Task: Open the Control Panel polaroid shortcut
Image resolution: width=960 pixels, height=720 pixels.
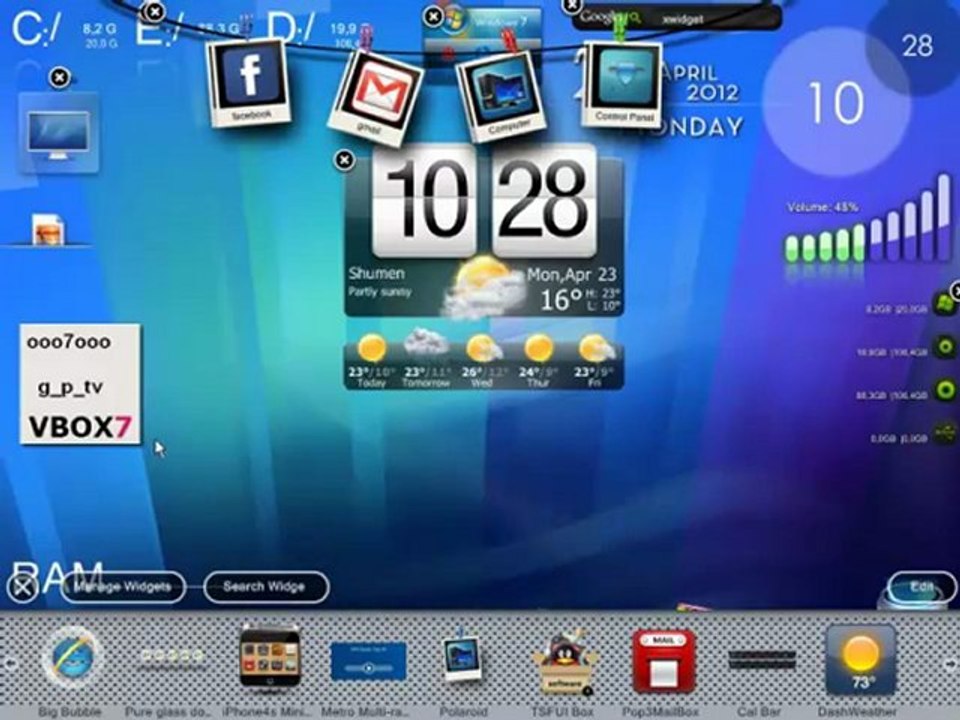Action: (623, 83)
